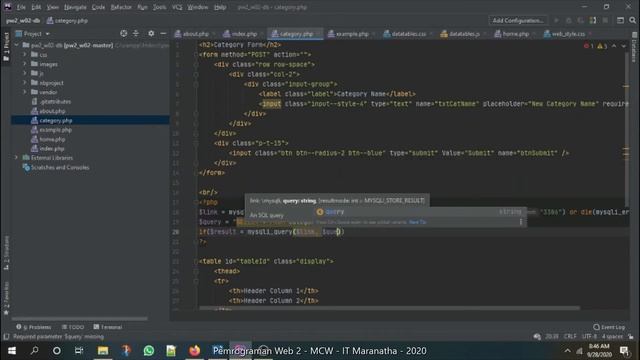Viewport: 640px width, 360px height.
Task: Open the TODO tool window
Action: [73, 327]
